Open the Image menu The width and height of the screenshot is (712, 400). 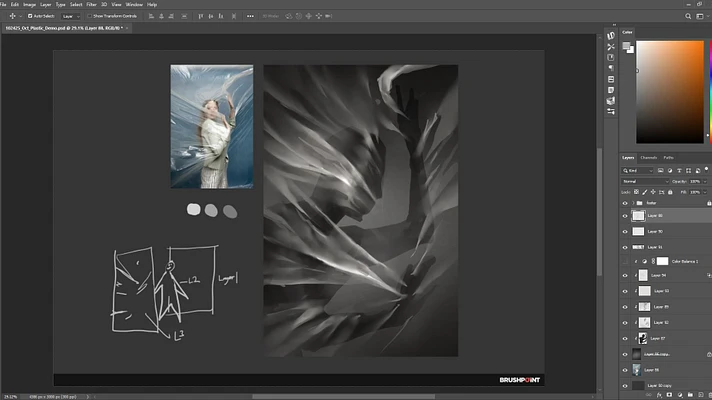29,5
